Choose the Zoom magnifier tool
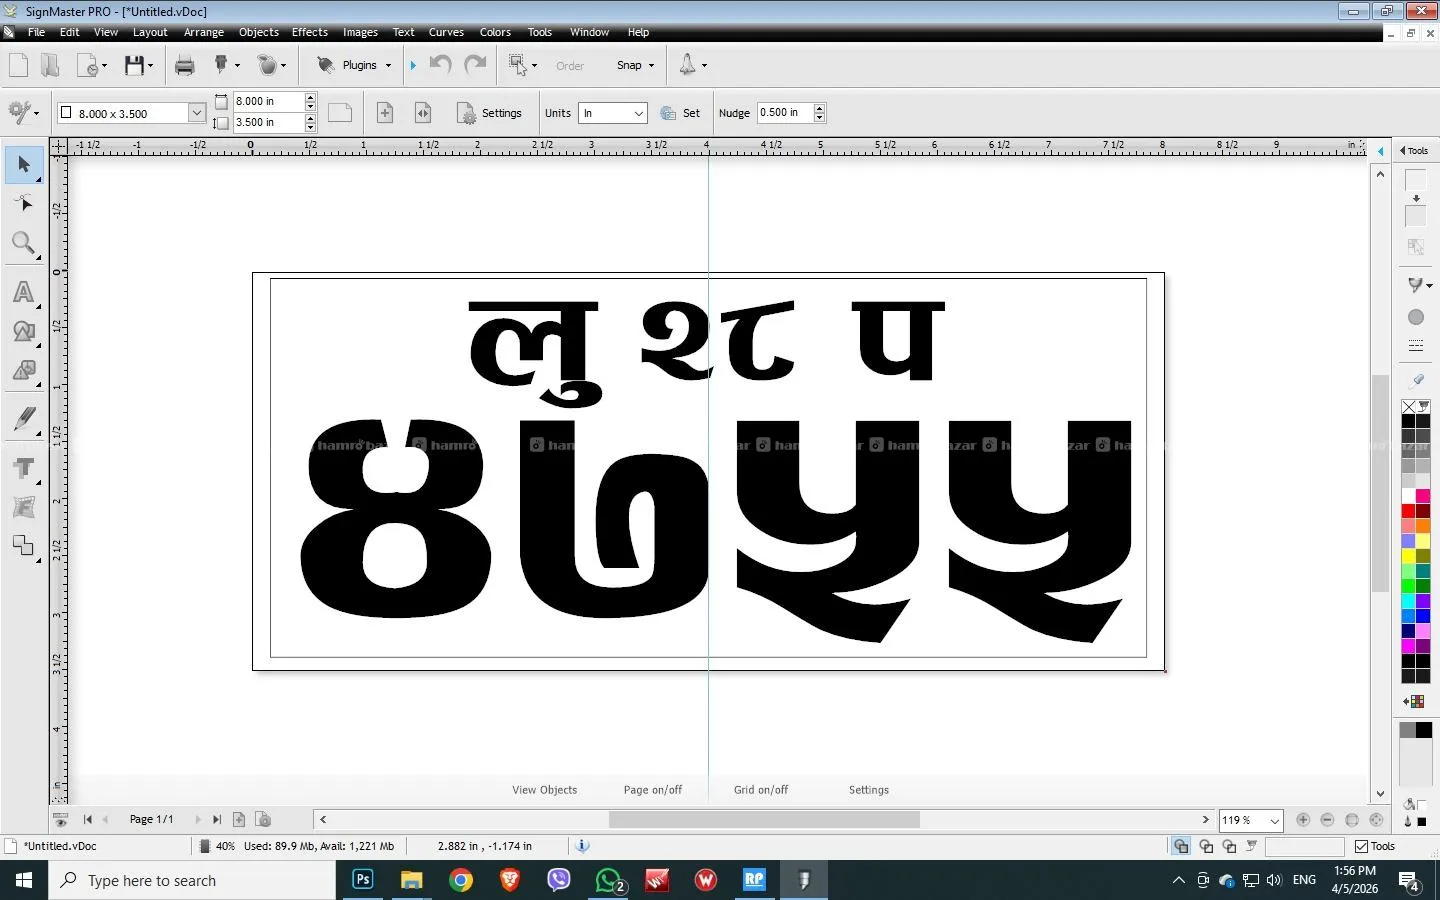This screenshot has width=1440, height=900. click(x=24, y=243)
